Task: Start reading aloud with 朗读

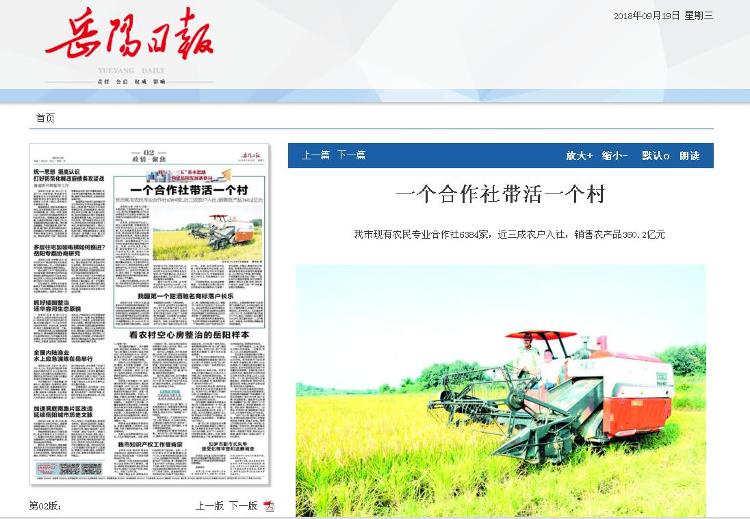Action: click(x=690, y=156)
